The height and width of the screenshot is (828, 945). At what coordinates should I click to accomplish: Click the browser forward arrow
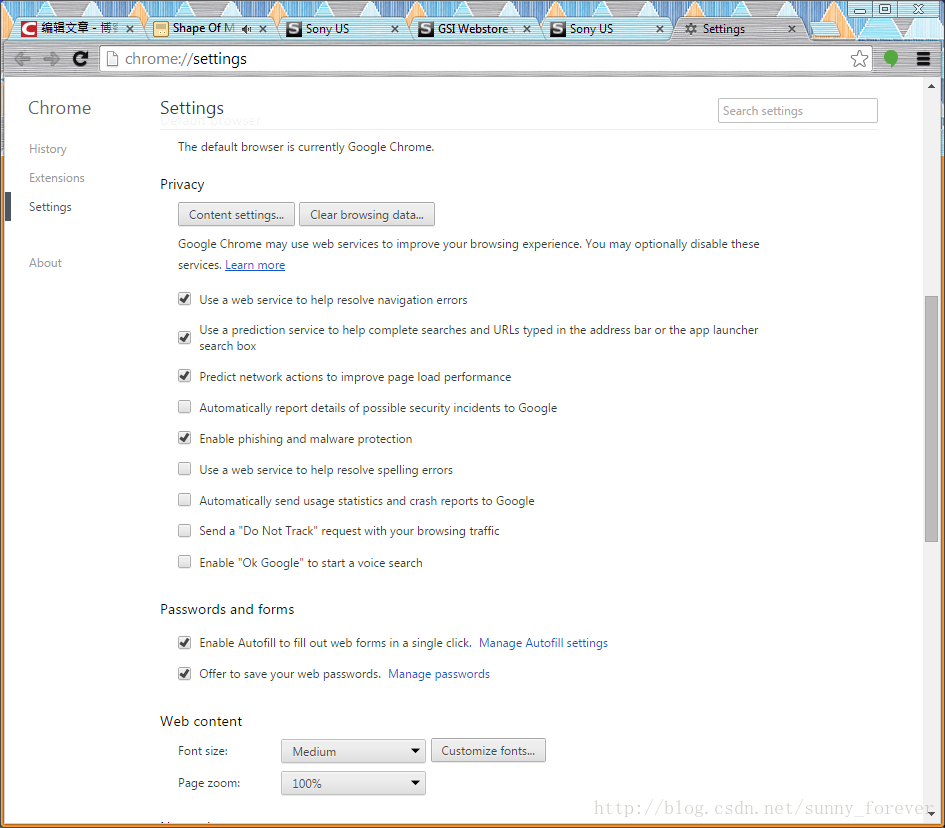52,58
